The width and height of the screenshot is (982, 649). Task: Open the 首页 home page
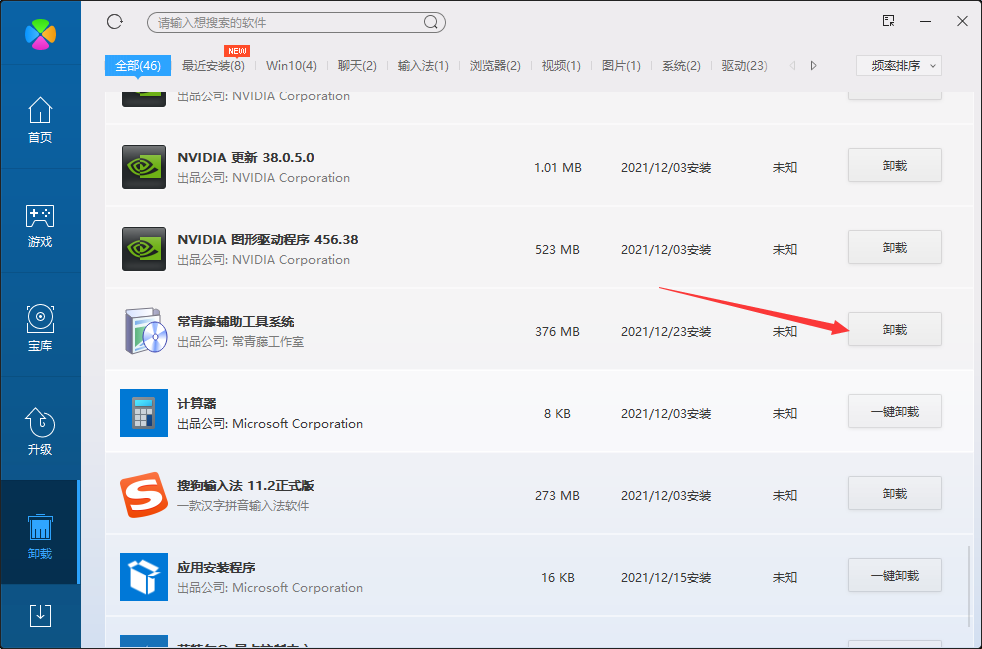click(x=40, y=120)
